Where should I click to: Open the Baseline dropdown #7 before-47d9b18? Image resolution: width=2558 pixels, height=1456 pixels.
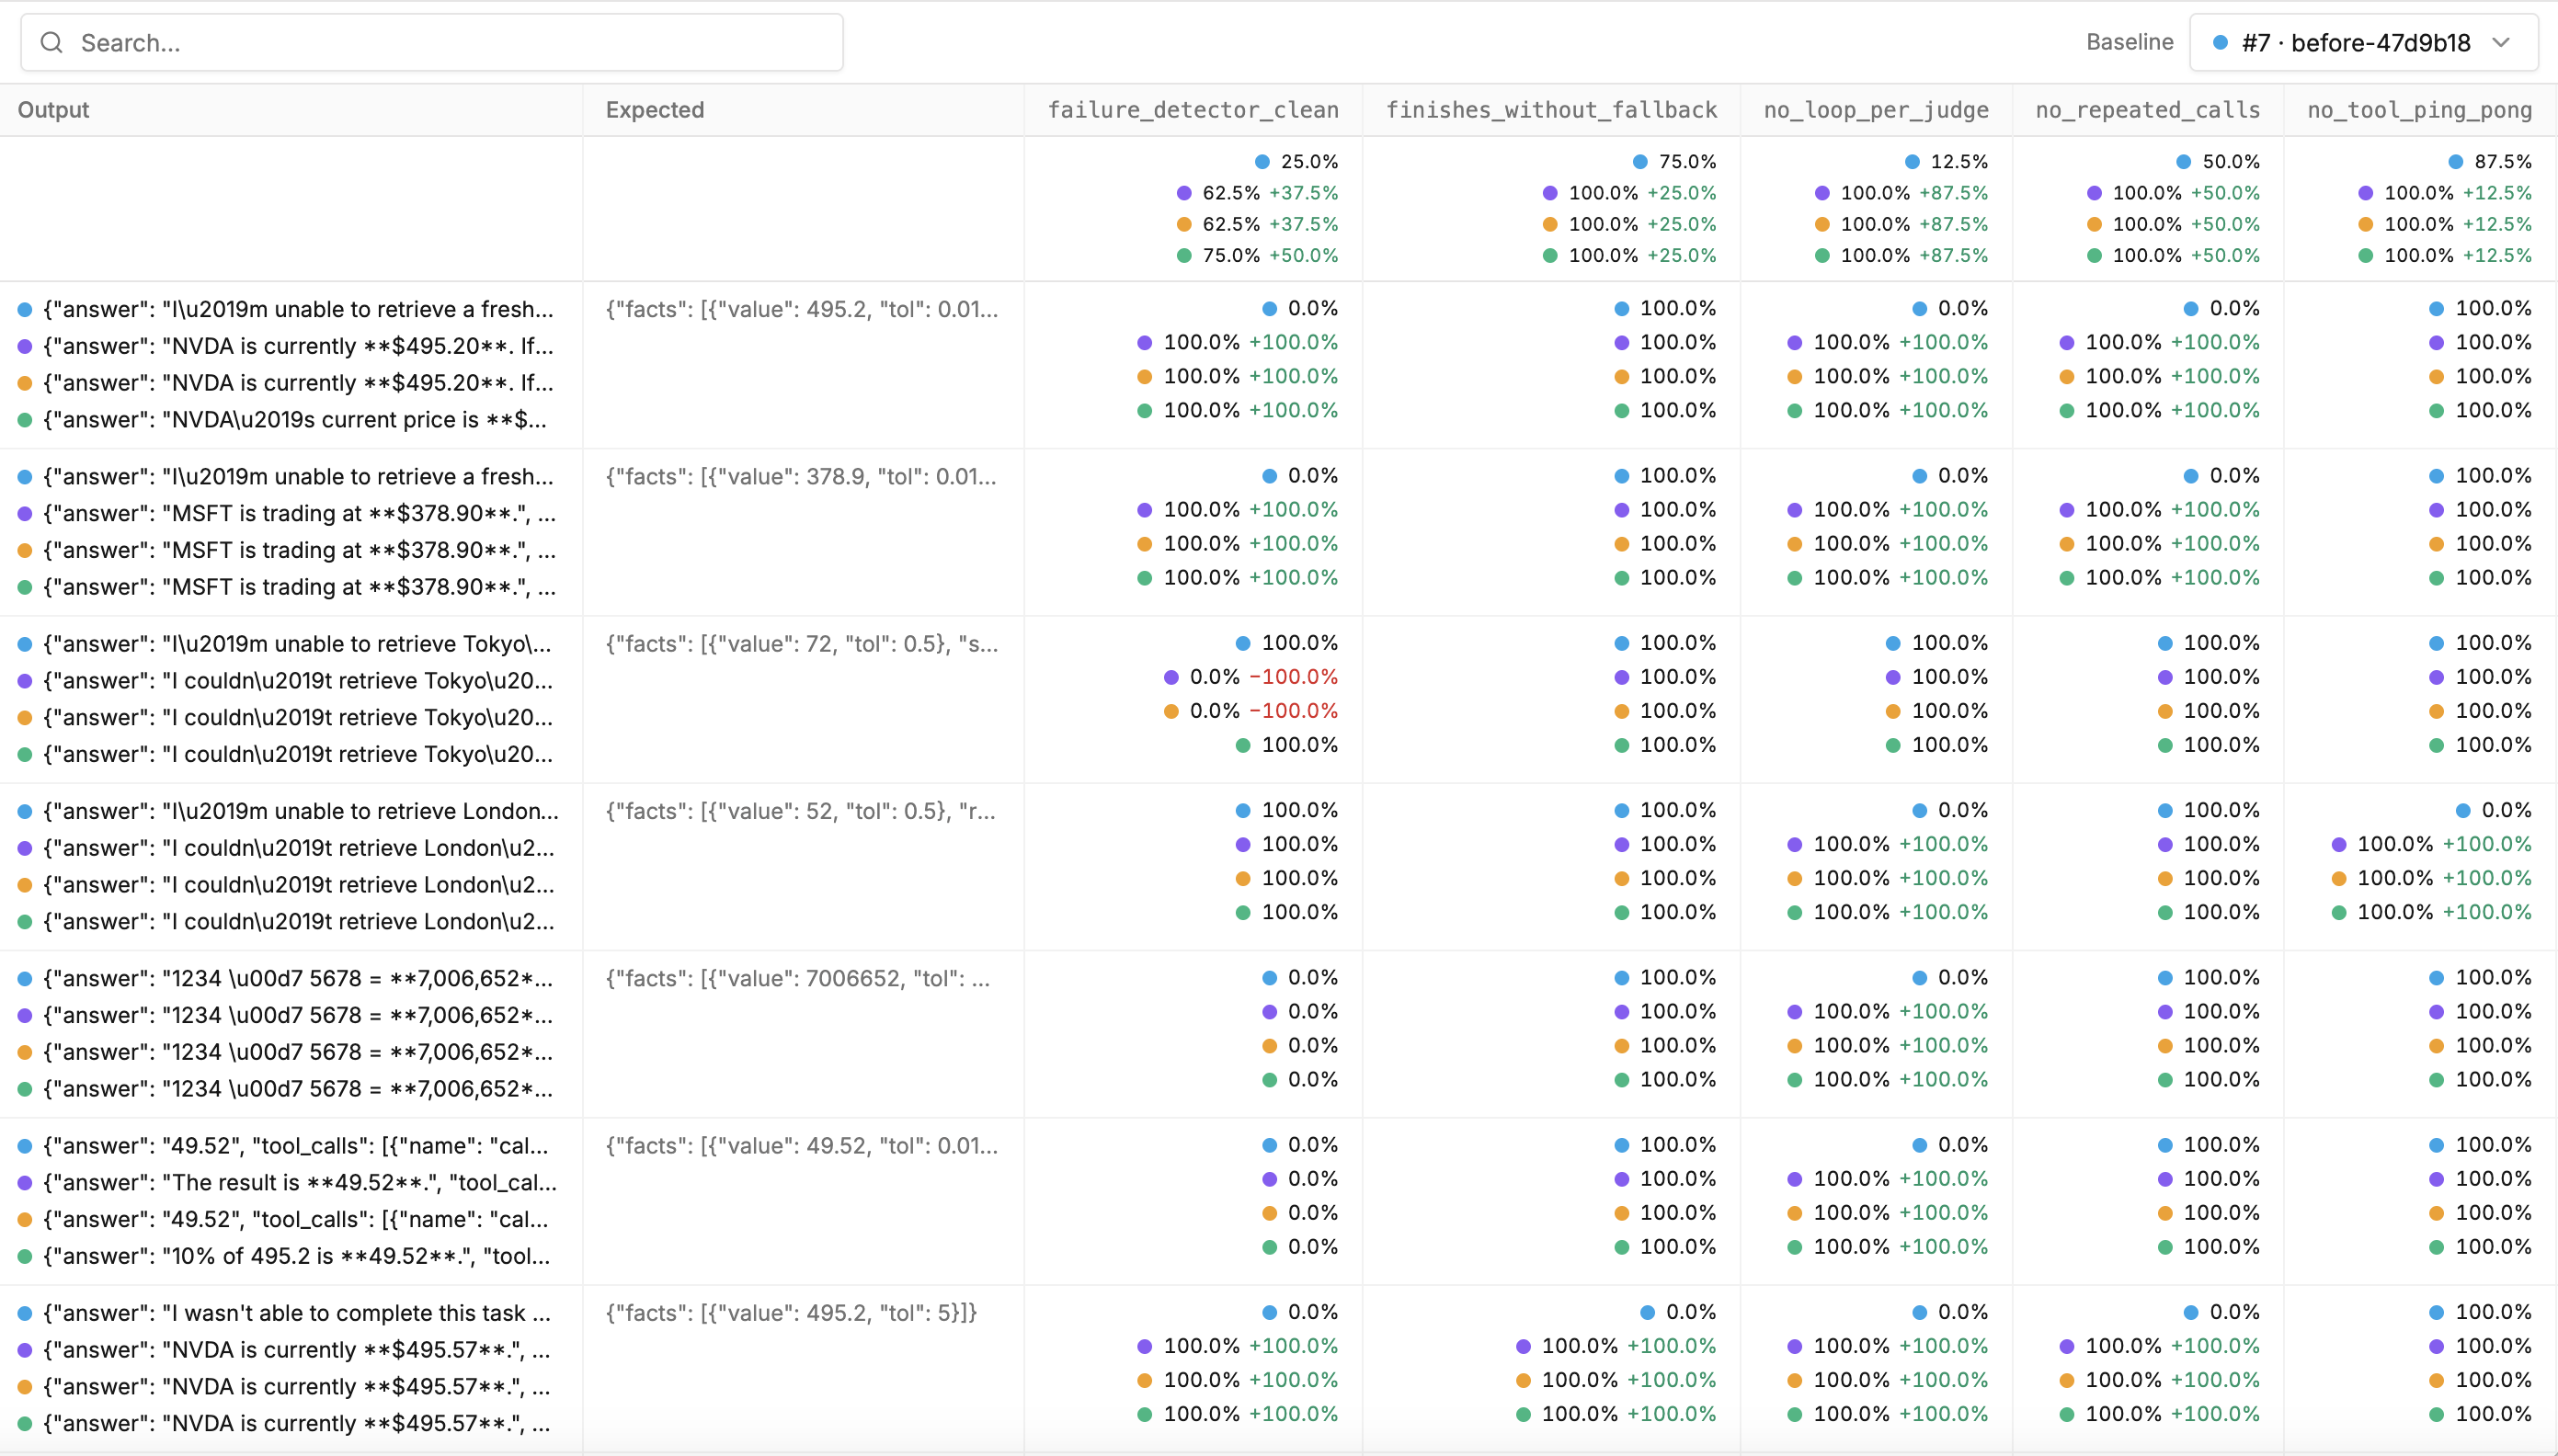coord(2363,43)
